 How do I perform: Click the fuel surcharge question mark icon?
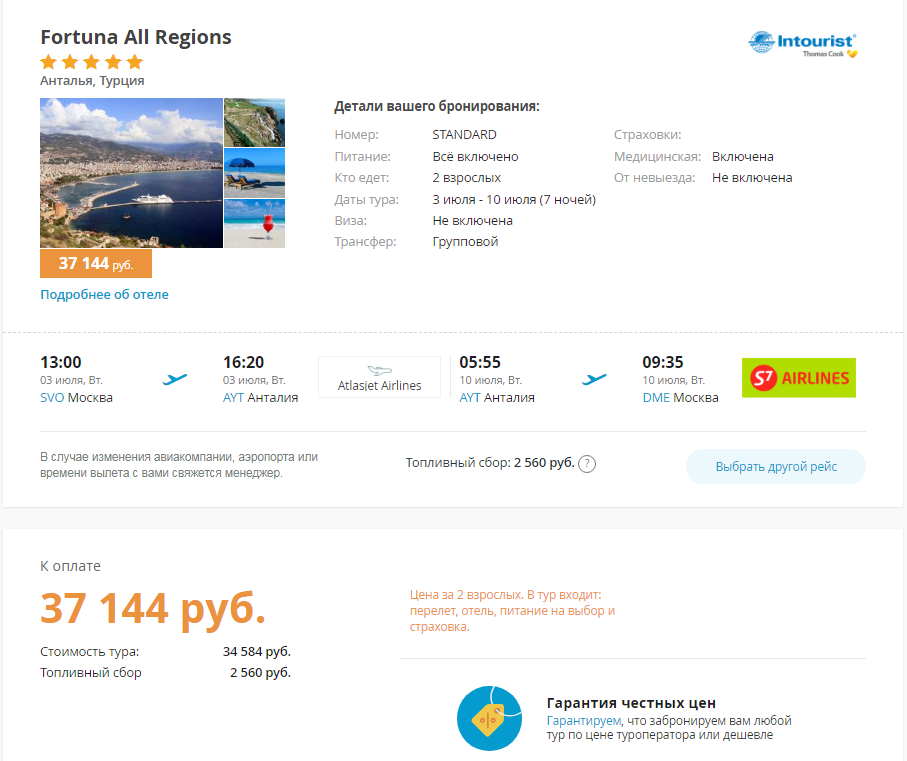tap(588, 464)
